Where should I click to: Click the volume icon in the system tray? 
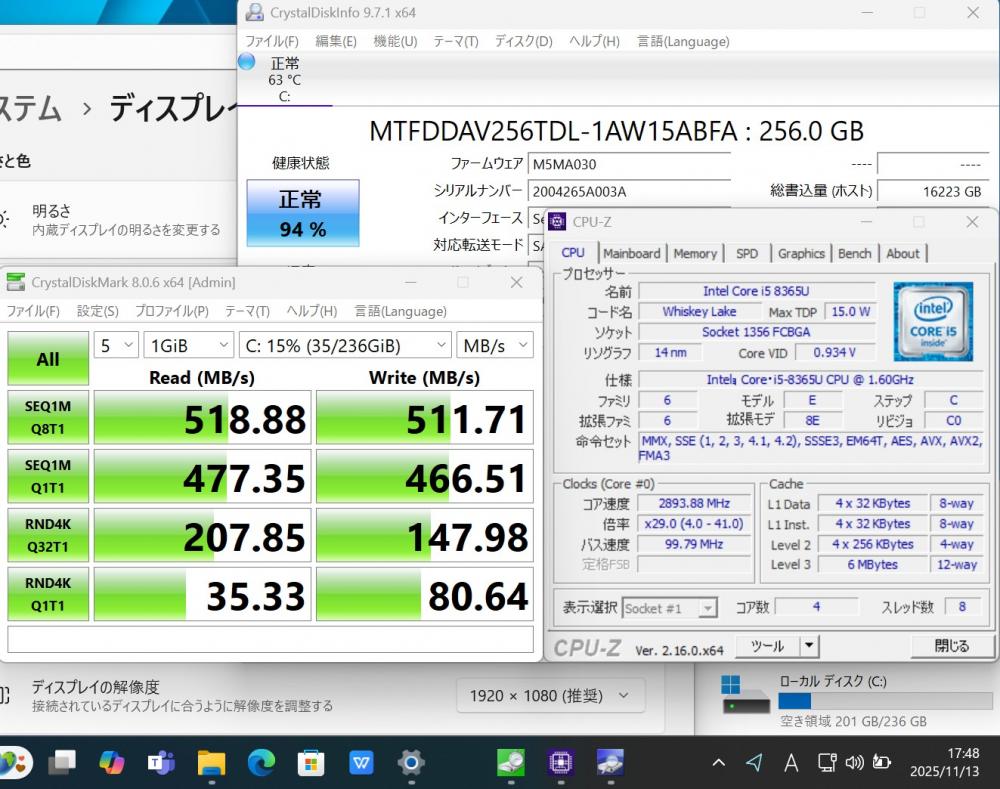pyautogui.click(x=853, y=763)
